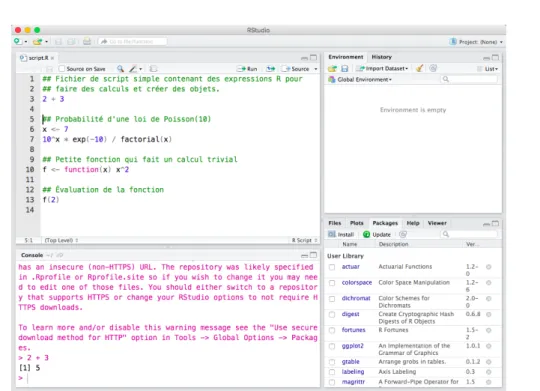Click the Save workspace disk icon

[345, 69]
